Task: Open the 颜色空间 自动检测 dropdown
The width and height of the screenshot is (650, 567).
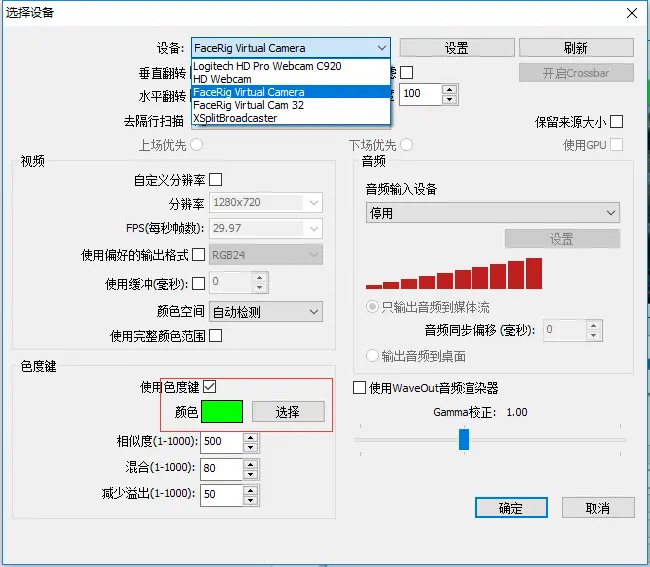Action: click(x=266, y=312)
